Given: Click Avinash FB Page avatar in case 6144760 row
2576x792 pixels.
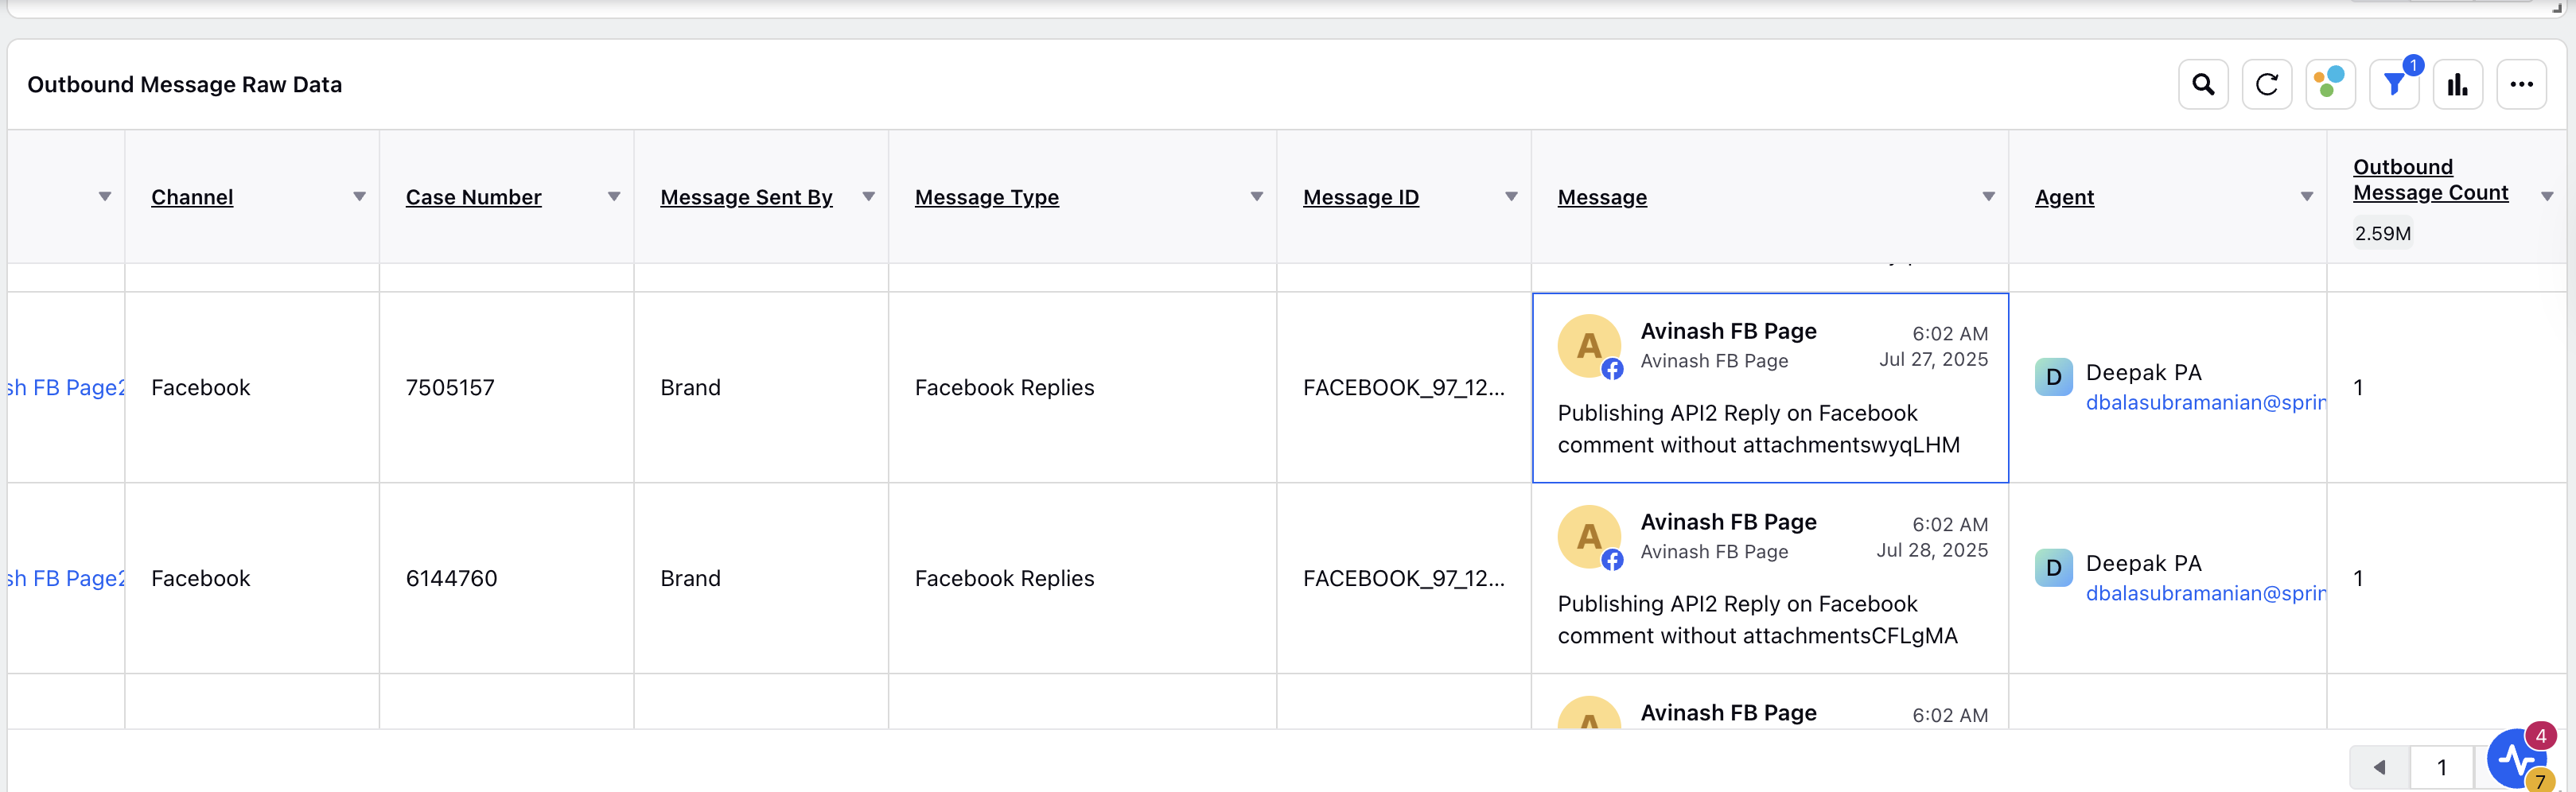Looking at the screenshot, I should click(1589, 537).
